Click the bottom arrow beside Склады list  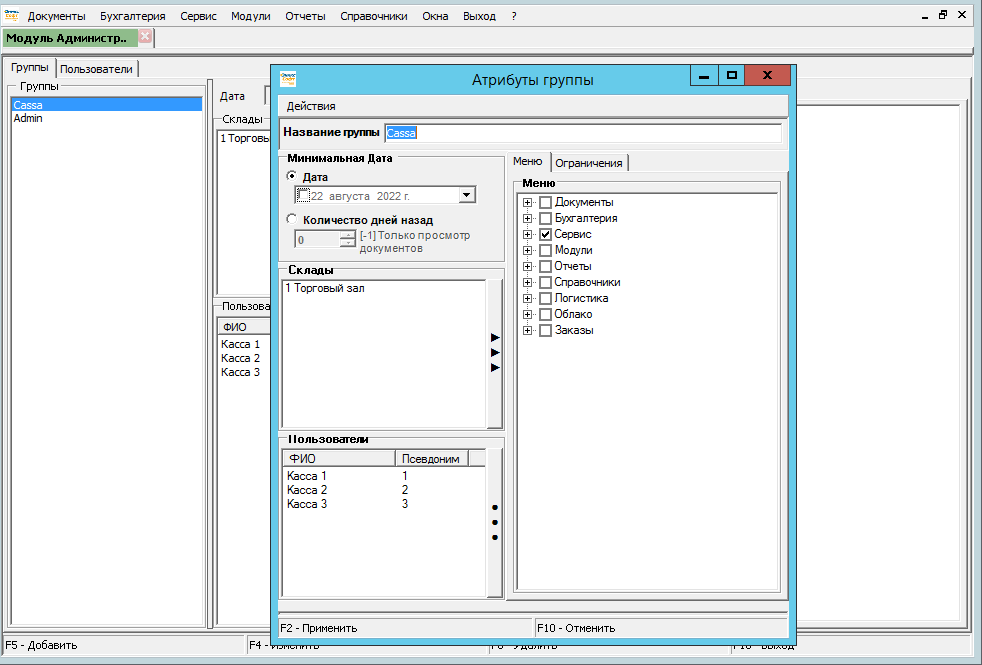495,368
